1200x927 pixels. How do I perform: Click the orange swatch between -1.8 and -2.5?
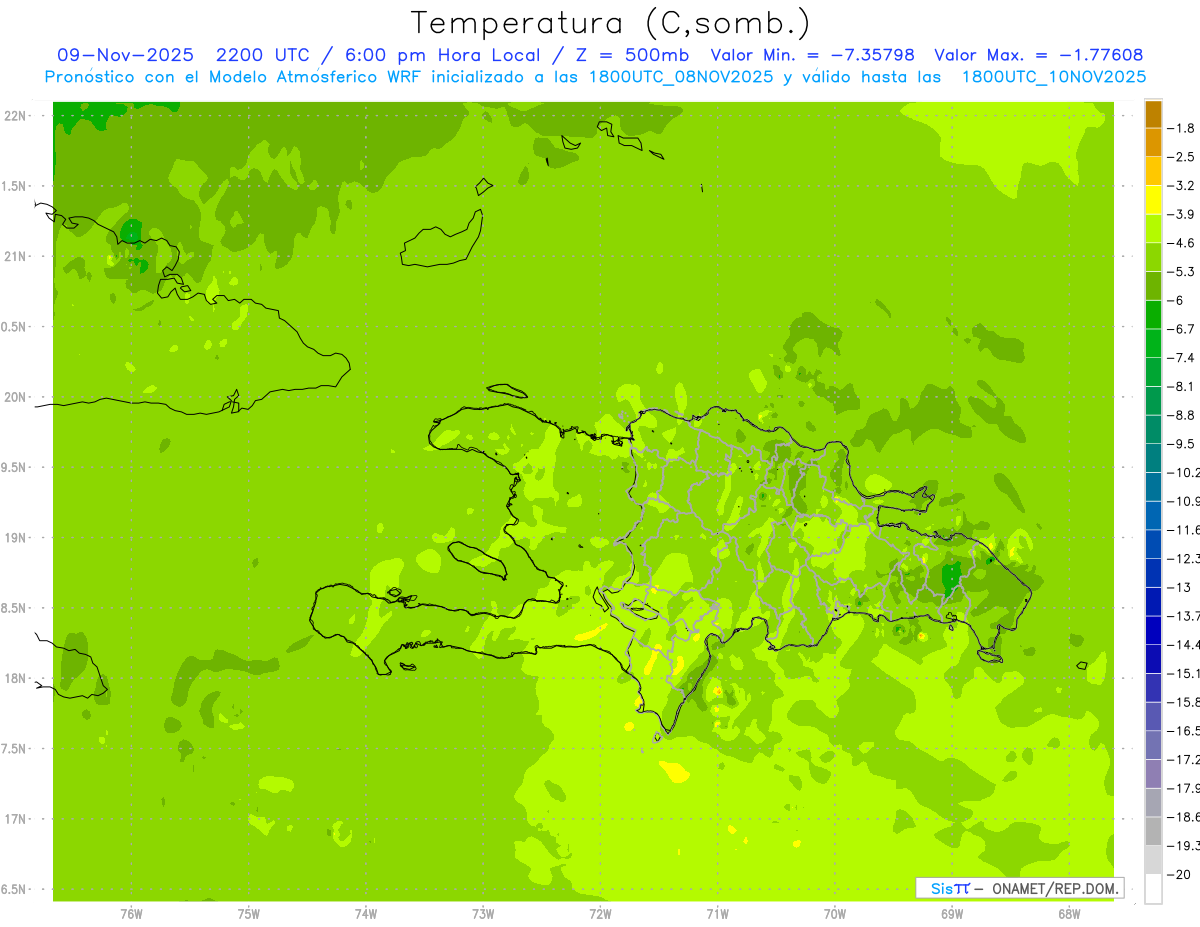point(1153,142)
